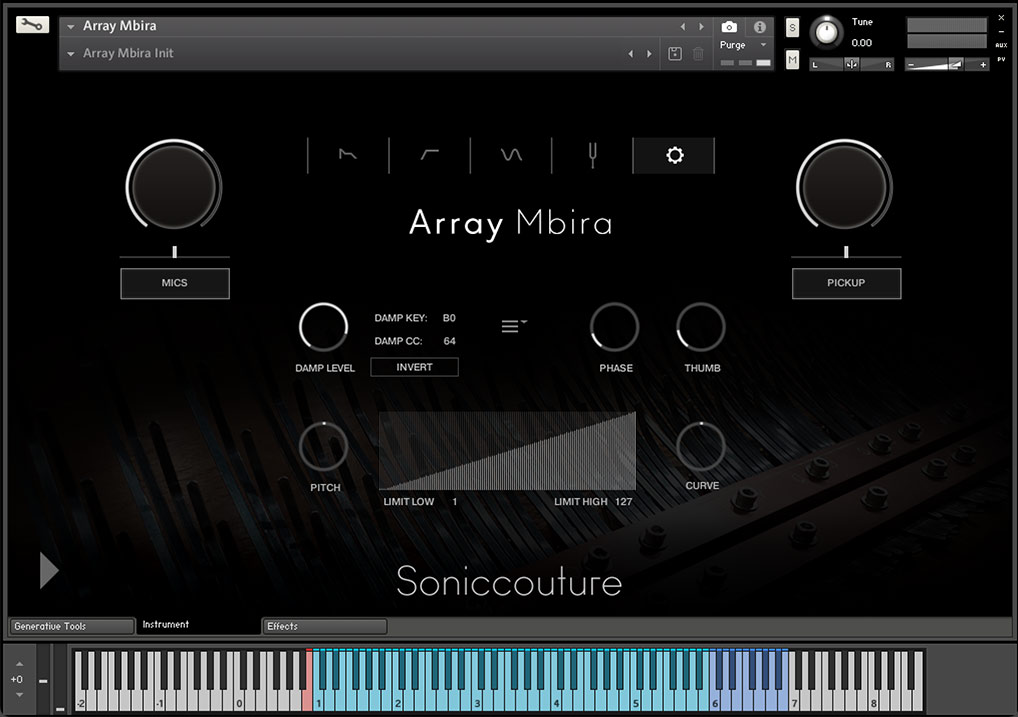Image resolution: width=1018 pixels, height=717 pixels.
Task: Click the save snapshot disk icon
Action: point(675,54)
